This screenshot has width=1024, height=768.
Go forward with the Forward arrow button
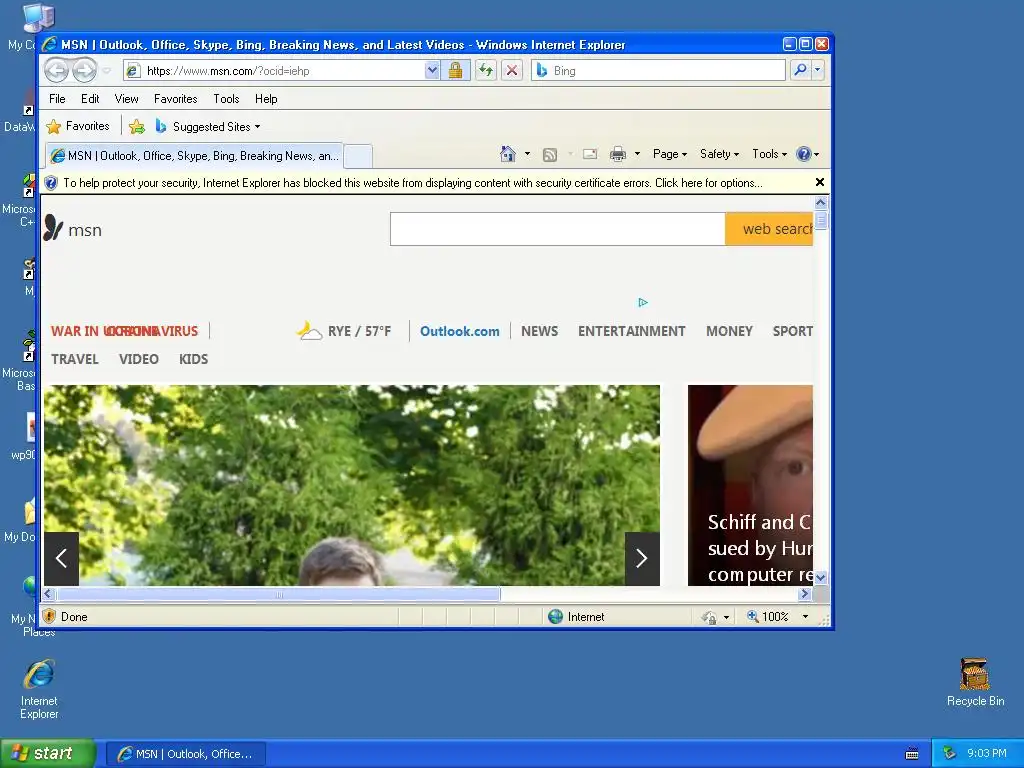click(x=84, y=71)
